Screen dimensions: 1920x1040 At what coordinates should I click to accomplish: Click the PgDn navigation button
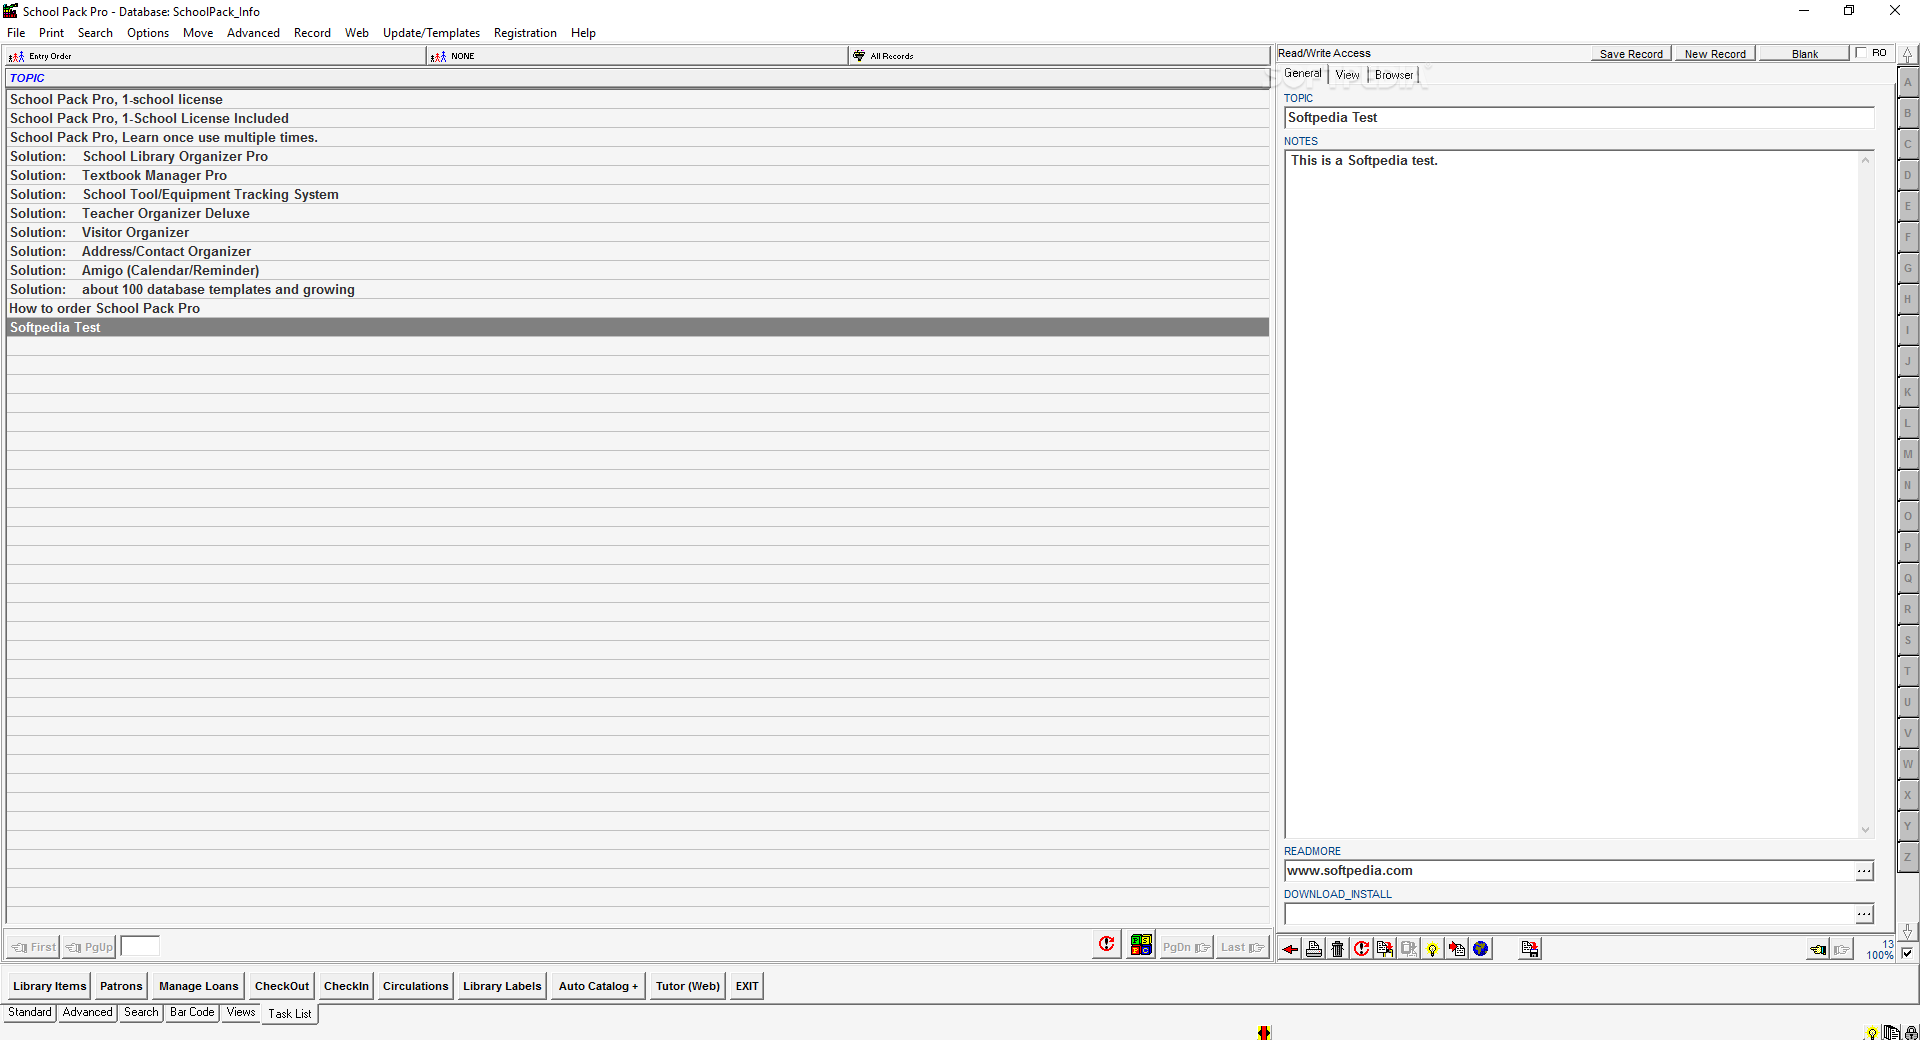pos(1186,947)
